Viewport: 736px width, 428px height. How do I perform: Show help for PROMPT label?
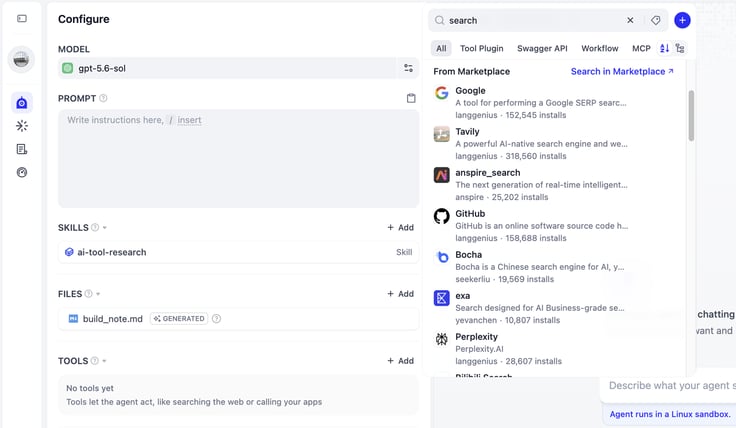point(103,98)
